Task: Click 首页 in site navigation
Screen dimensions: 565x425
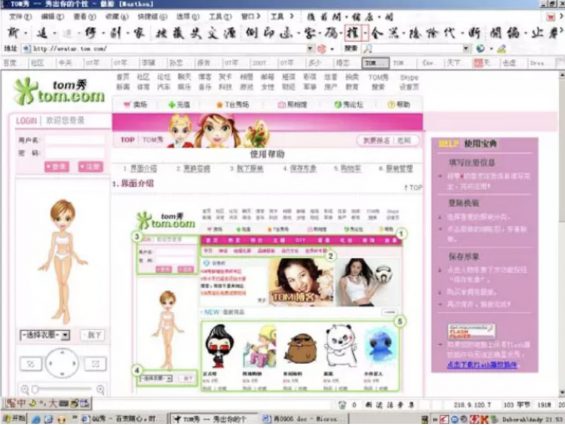Action: (x=123, y=77)
